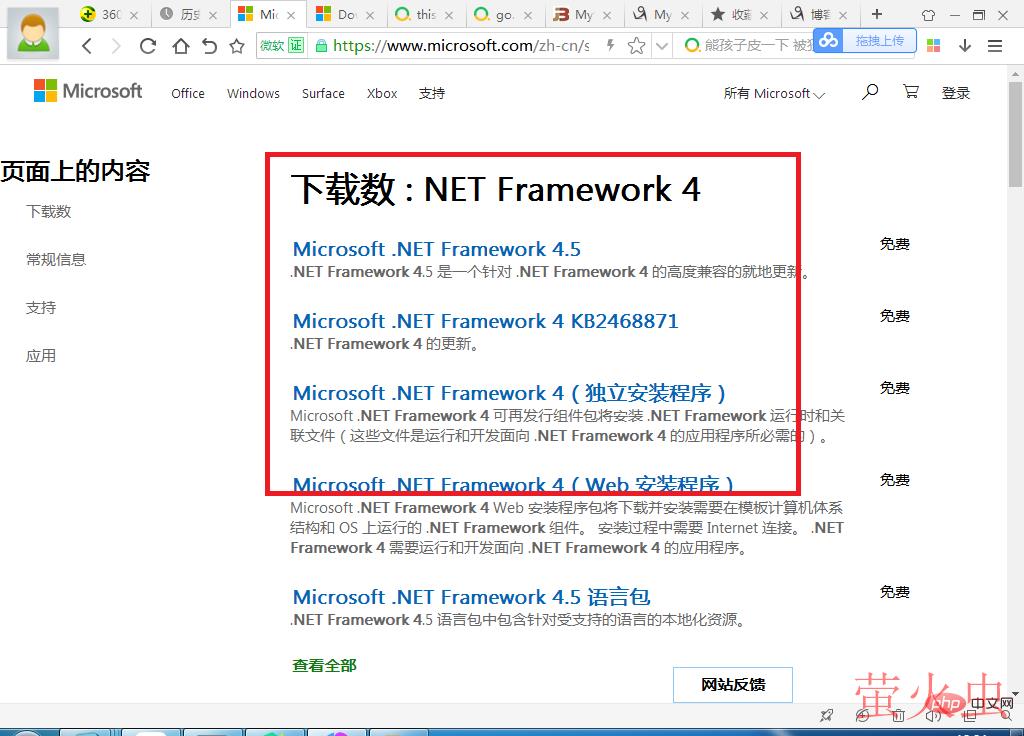
Task: Click the forward navigation arrow
Action: (x=116, y=46)
